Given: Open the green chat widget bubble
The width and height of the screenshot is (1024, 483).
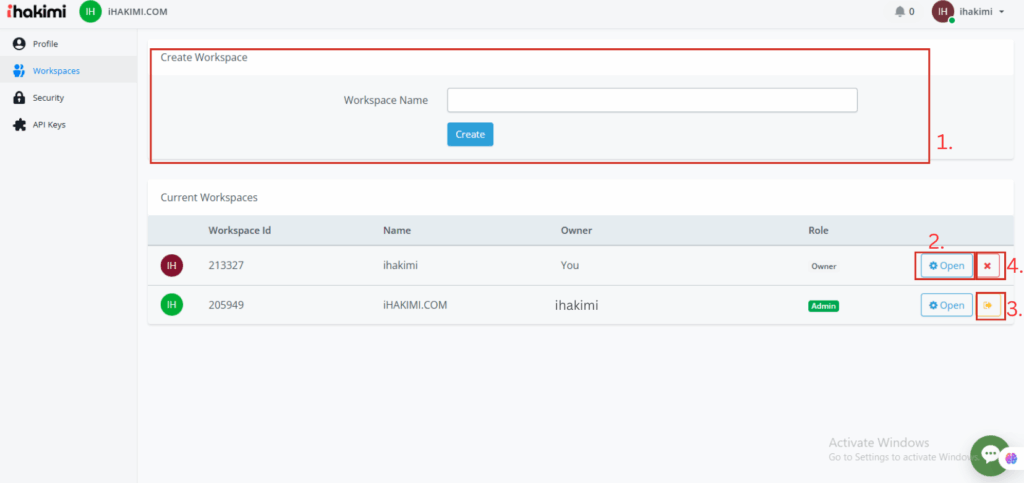Looking at the screenshot, I should pos(990,455).
